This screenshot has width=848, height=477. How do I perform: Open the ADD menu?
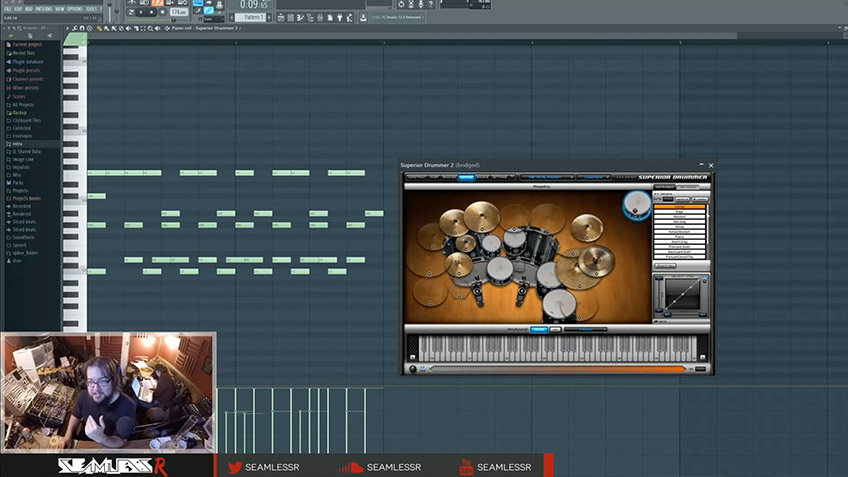pos(29,9)
